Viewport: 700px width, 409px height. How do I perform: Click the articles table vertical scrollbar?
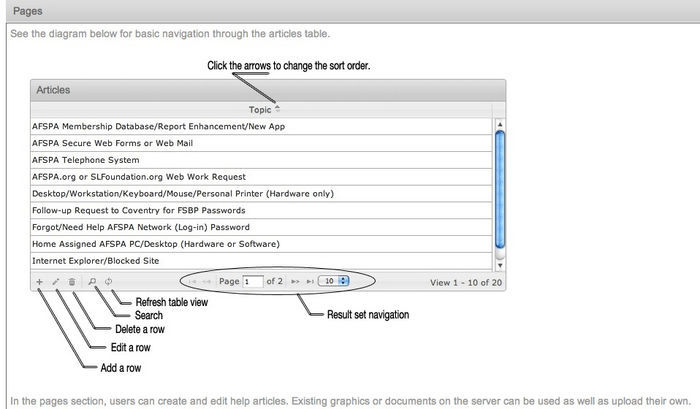[500, 190]
